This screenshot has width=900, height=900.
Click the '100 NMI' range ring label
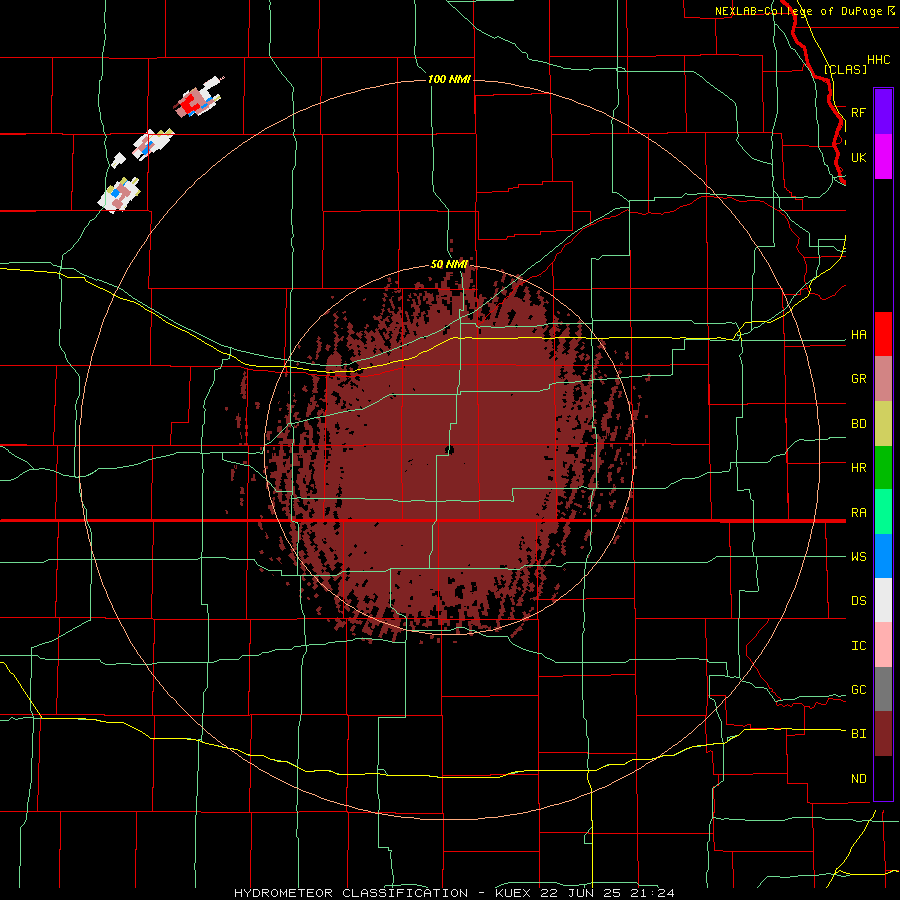pyautogui.click(x=449, y=79)
